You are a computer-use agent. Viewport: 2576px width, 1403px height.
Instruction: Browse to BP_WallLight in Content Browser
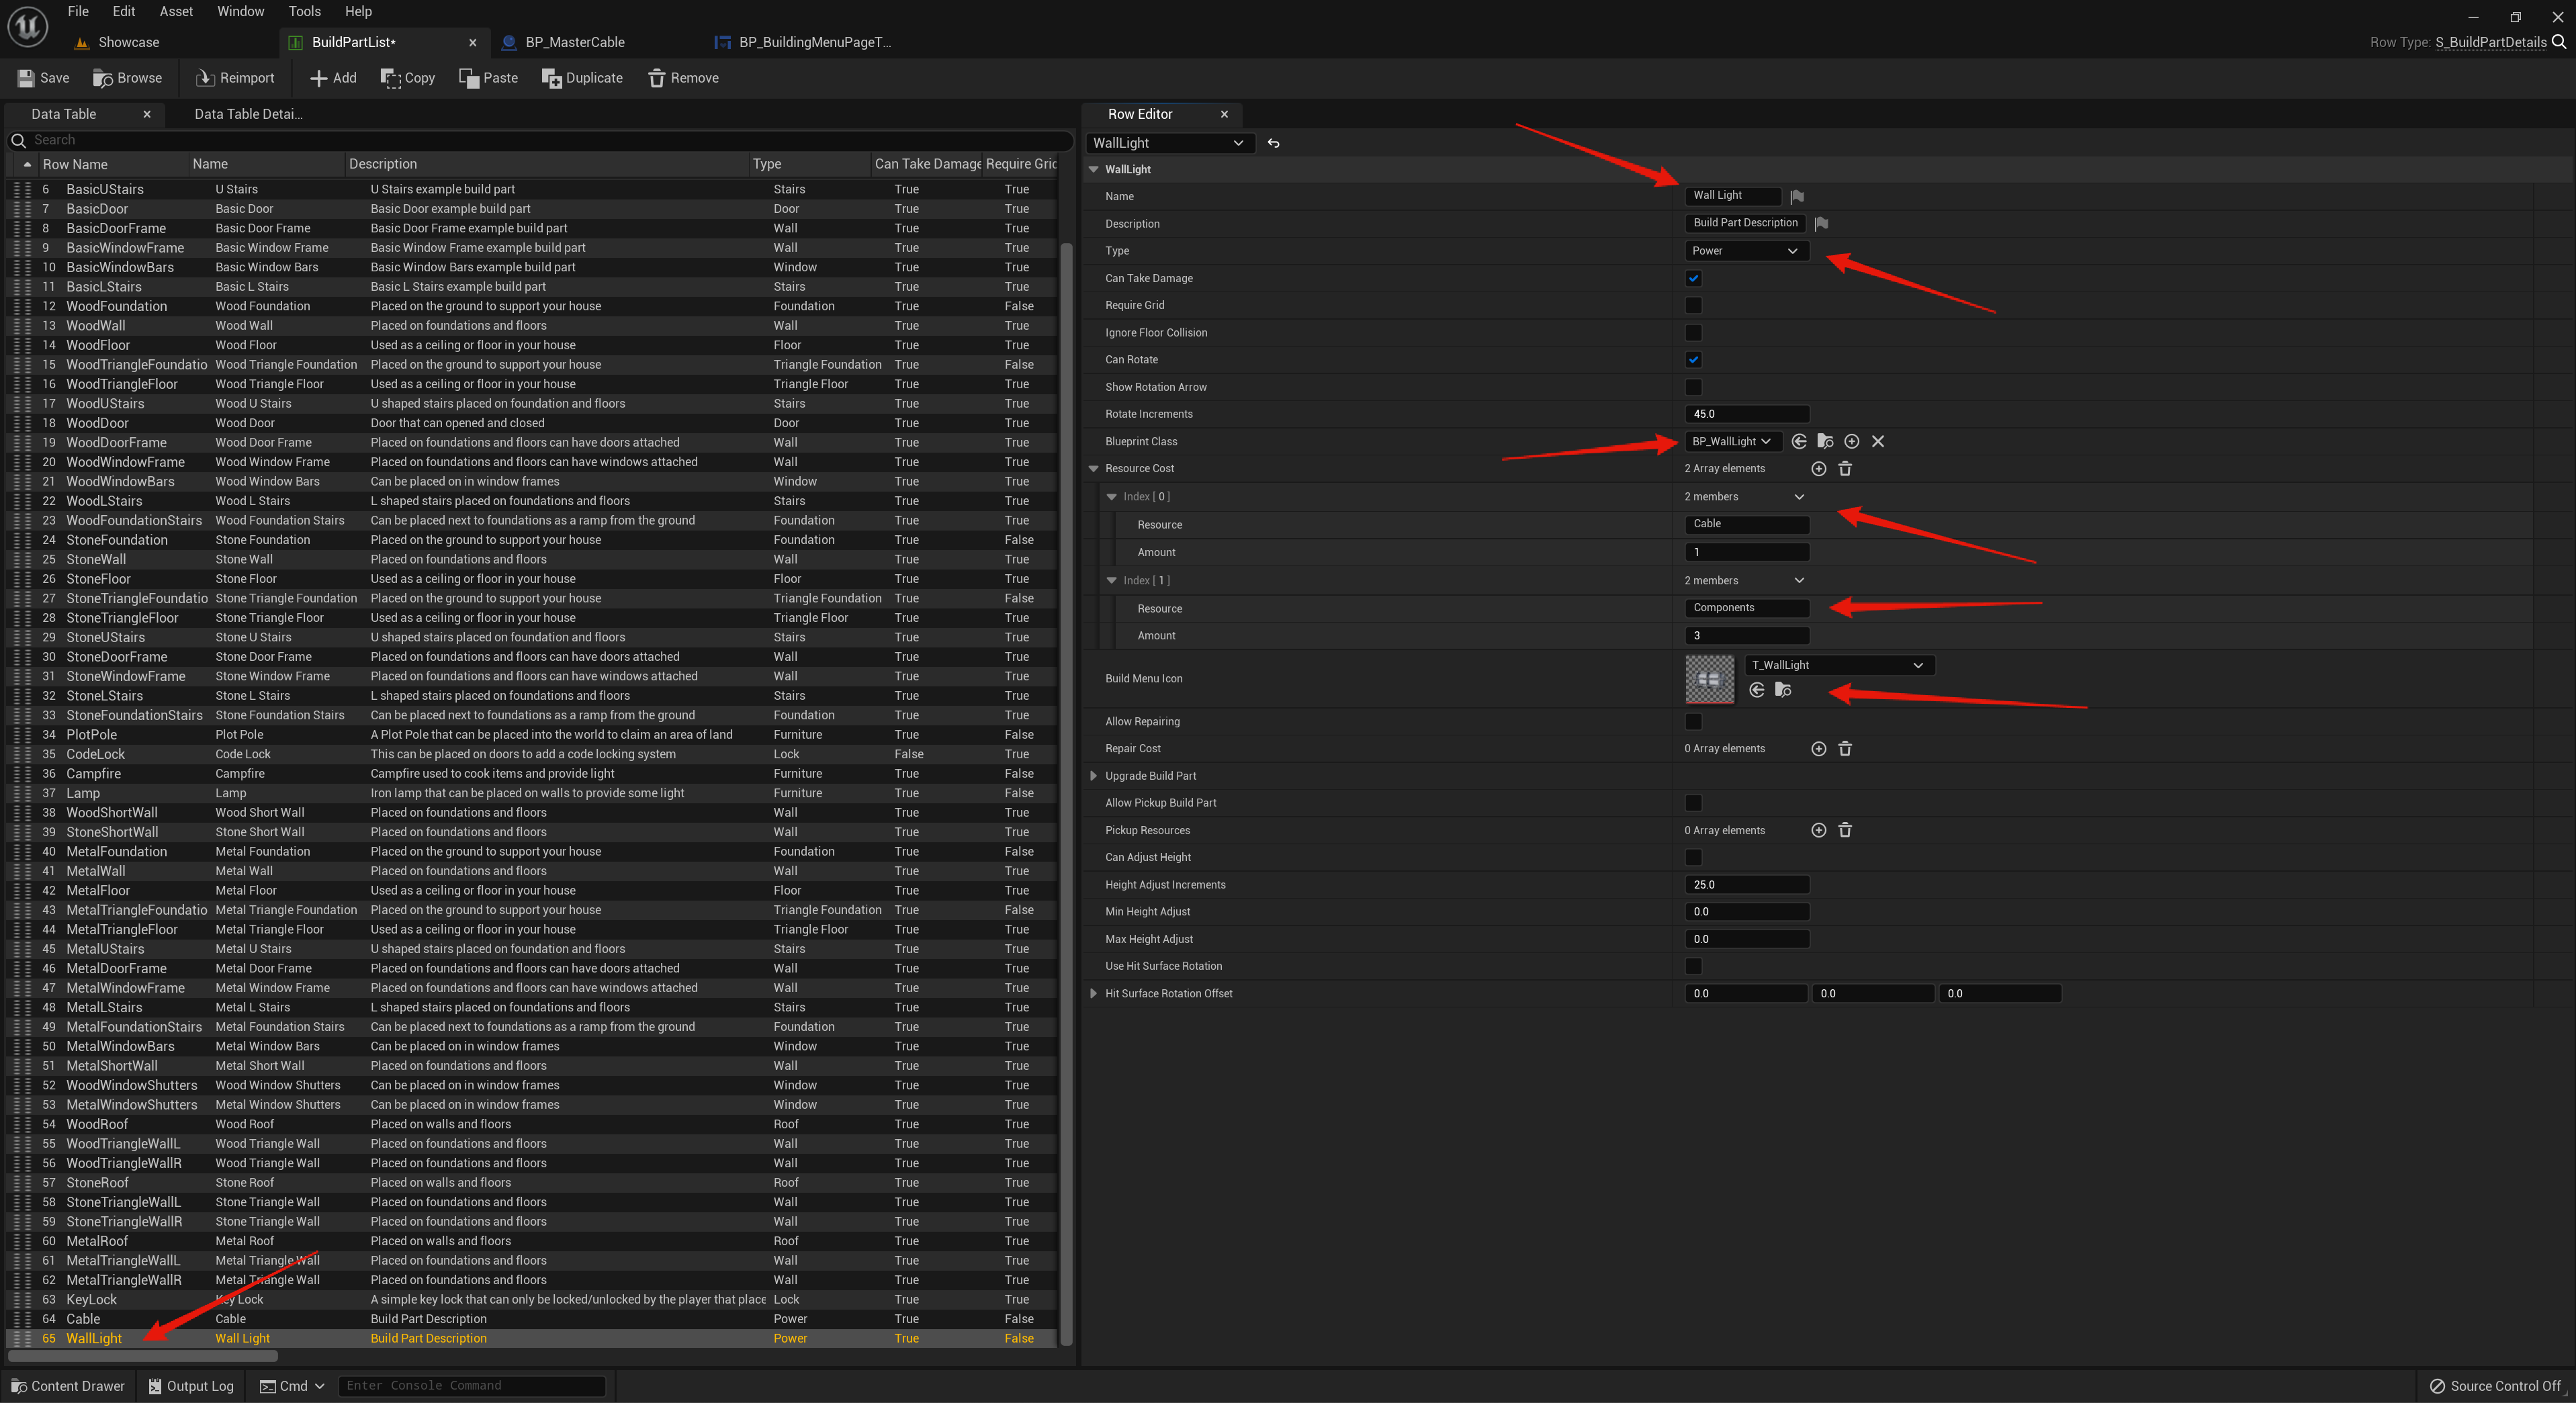(1825, 441)
